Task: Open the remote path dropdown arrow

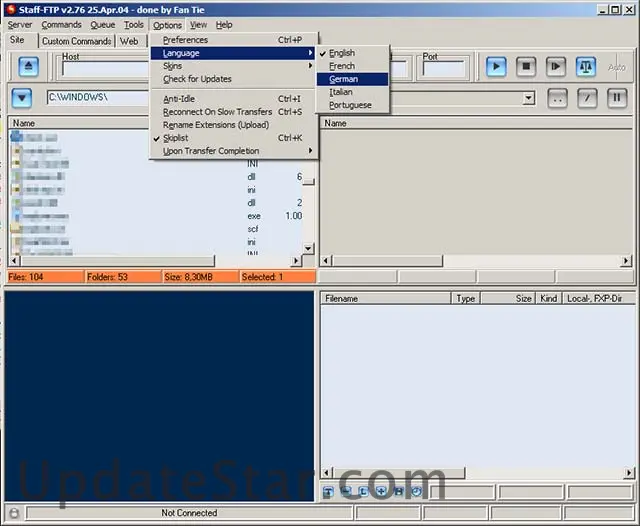Action: [529, 98]
